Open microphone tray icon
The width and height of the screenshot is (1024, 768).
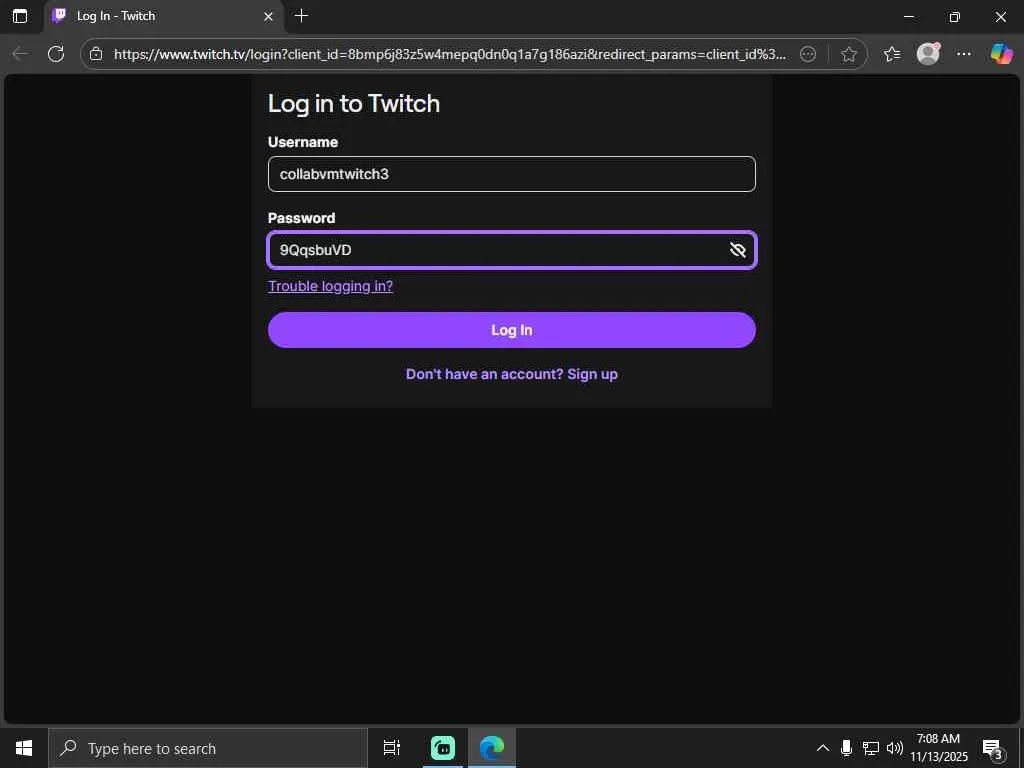pyautogui.click(x=846, y=748)
